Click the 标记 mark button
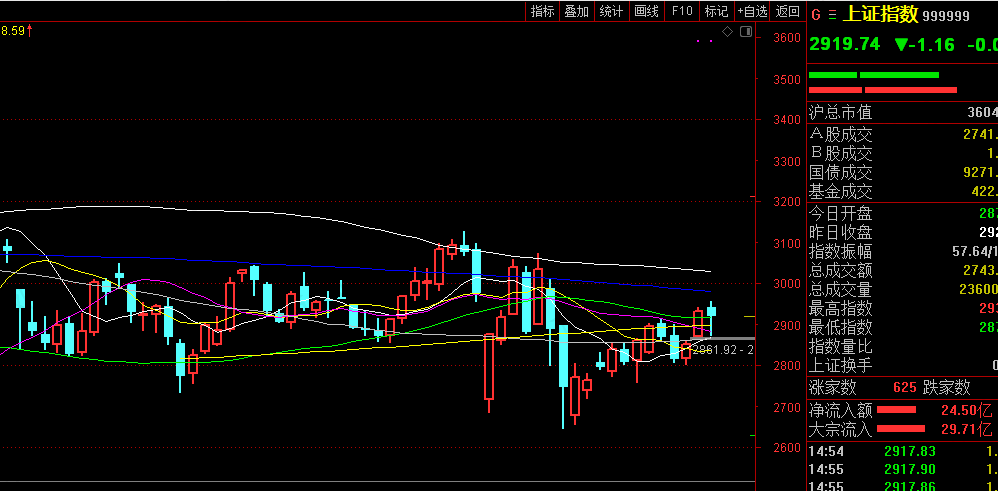This screenshot has width=998, height=491. (717, 11)
